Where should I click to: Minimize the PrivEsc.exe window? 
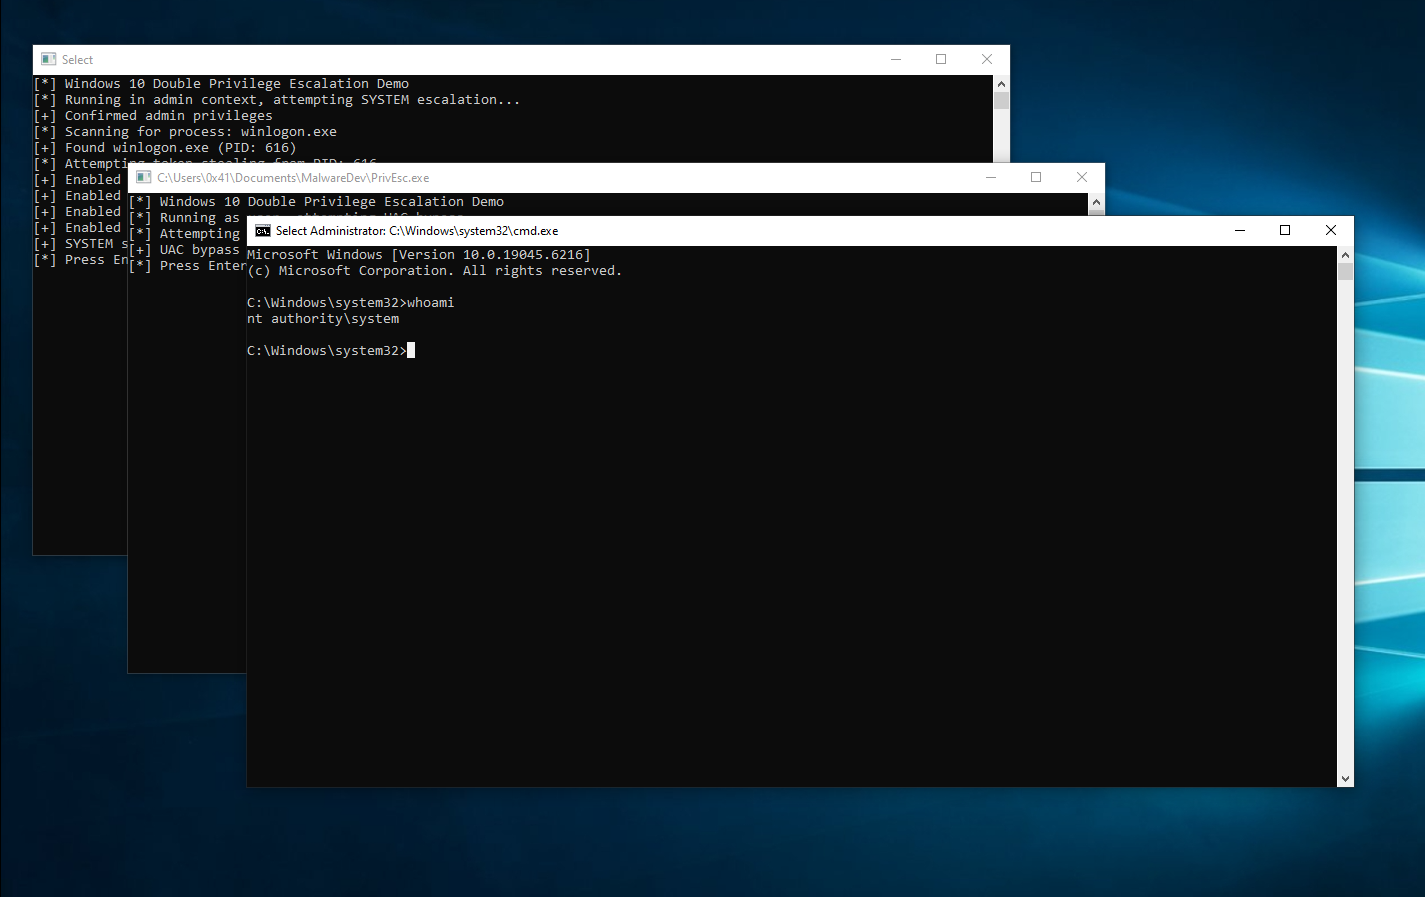(991, 177)
